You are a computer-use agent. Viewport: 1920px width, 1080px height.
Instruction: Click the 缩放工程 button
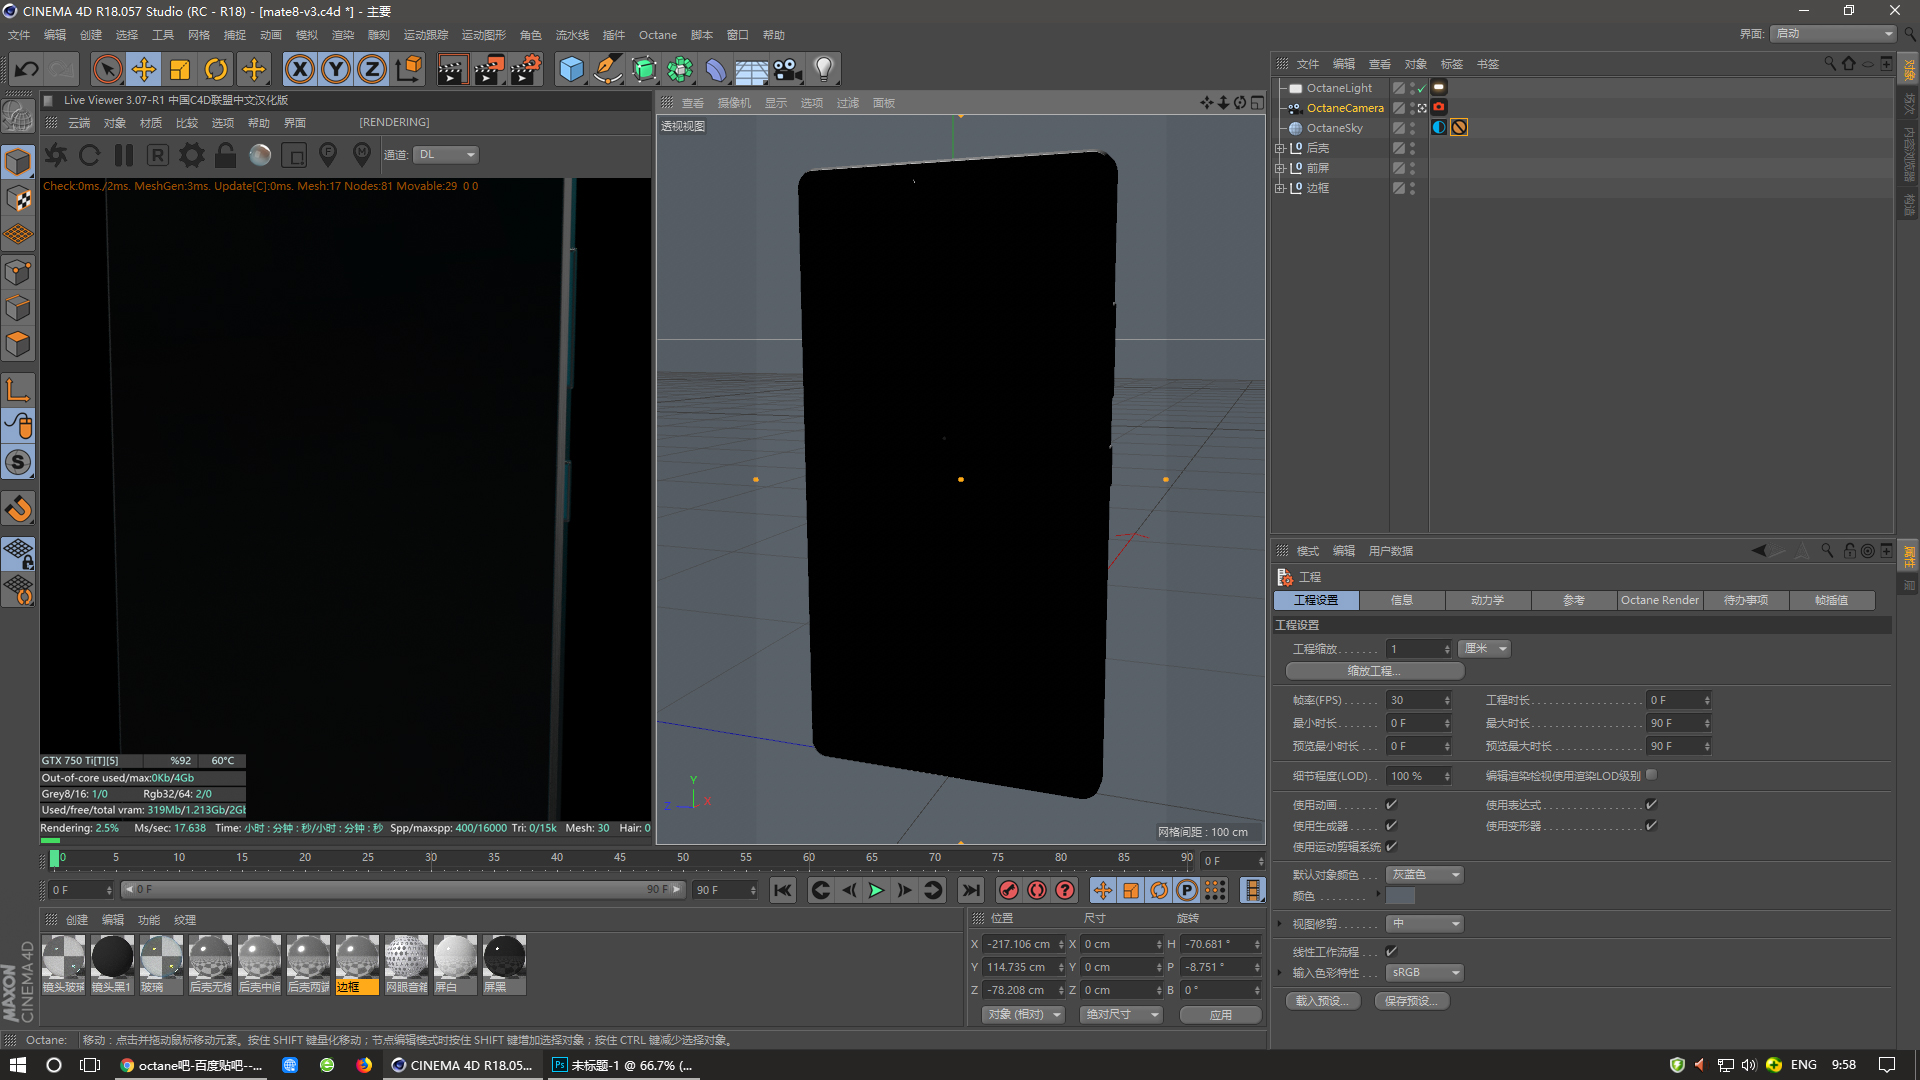[1374, 671]
